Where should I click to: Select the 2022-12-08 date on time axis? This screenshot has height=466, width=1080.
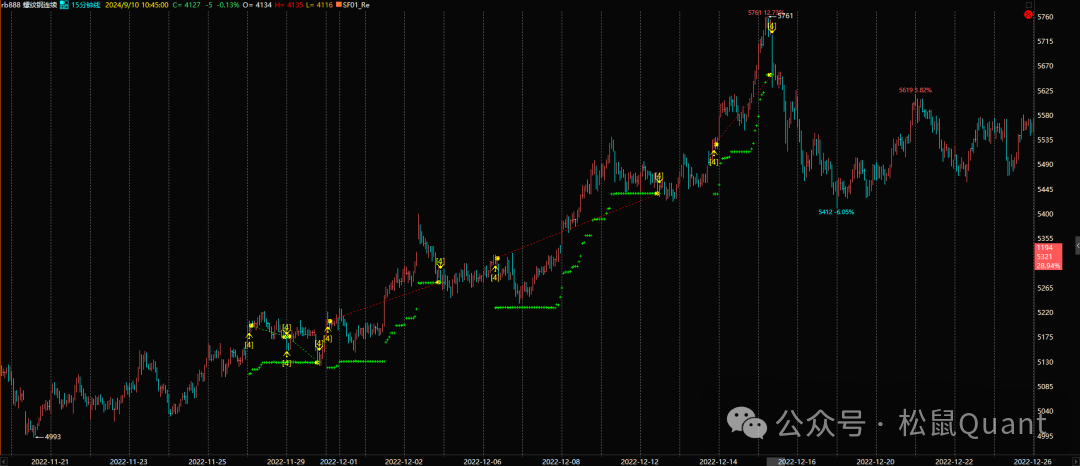tap(560, 461)
